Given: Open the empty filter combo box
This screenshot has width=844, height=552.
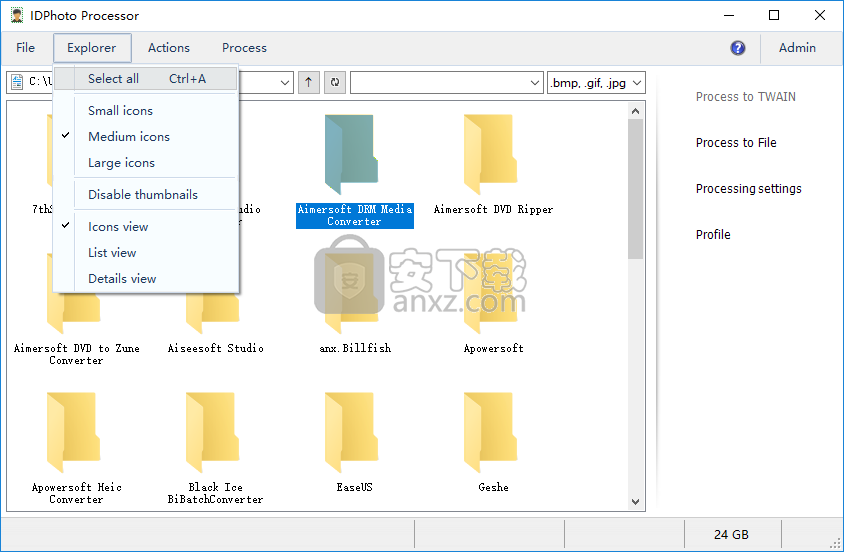Looking at the screenshot, I should point(447,82).
